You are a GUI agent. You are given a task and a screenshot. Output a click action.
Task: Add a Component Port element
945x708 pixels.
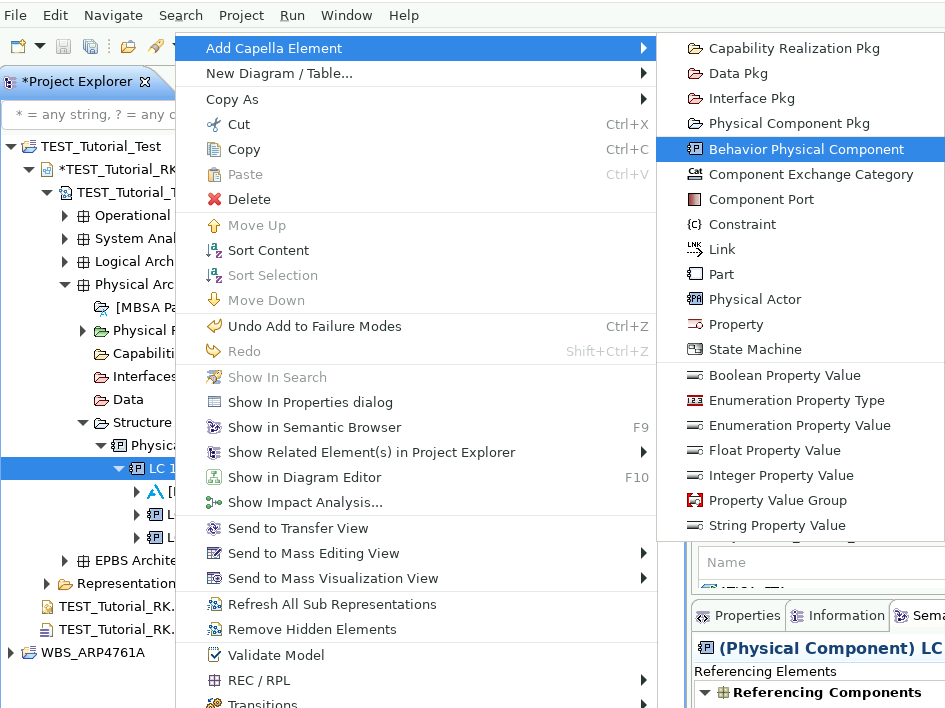click(800, 199)
